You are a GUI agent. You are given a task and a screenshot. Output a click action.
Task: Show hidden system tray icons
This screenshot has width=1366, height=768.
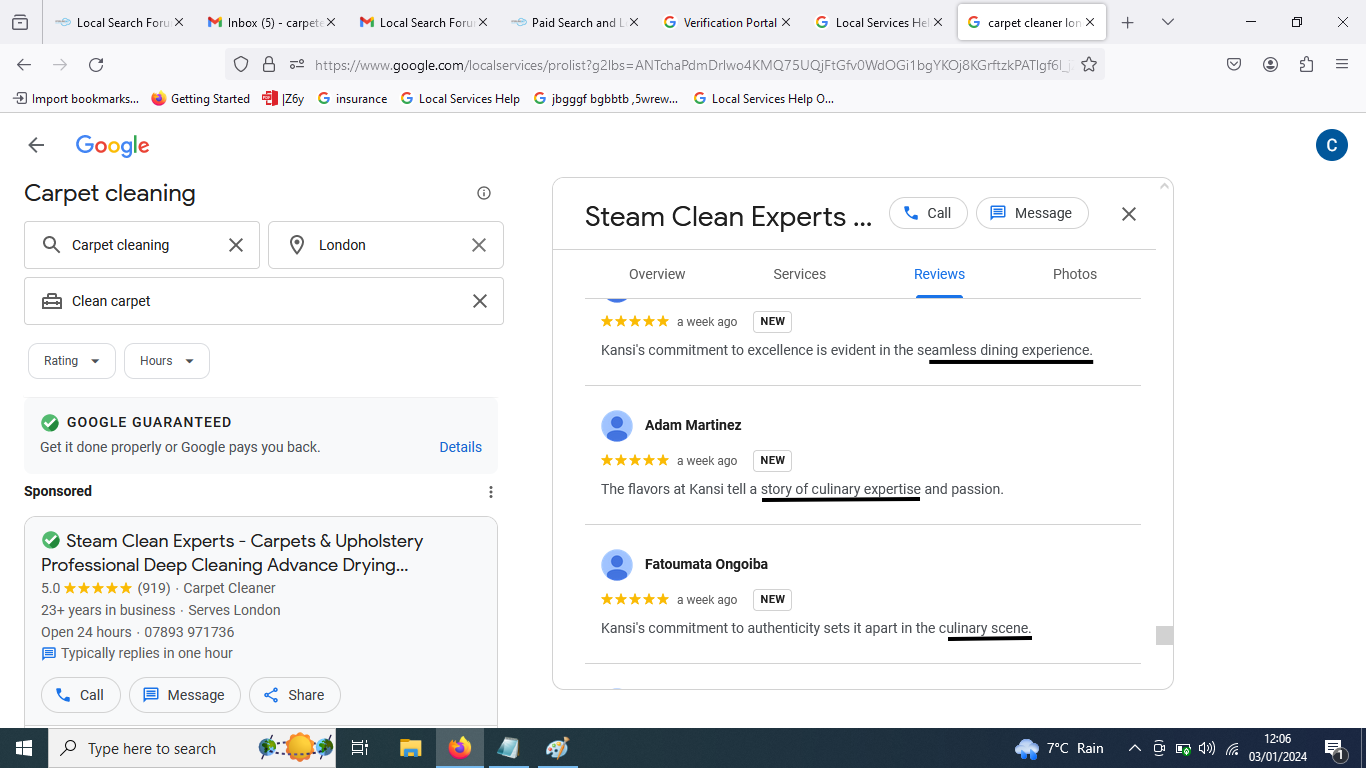pyautogui.click(x=1134, y=748)
